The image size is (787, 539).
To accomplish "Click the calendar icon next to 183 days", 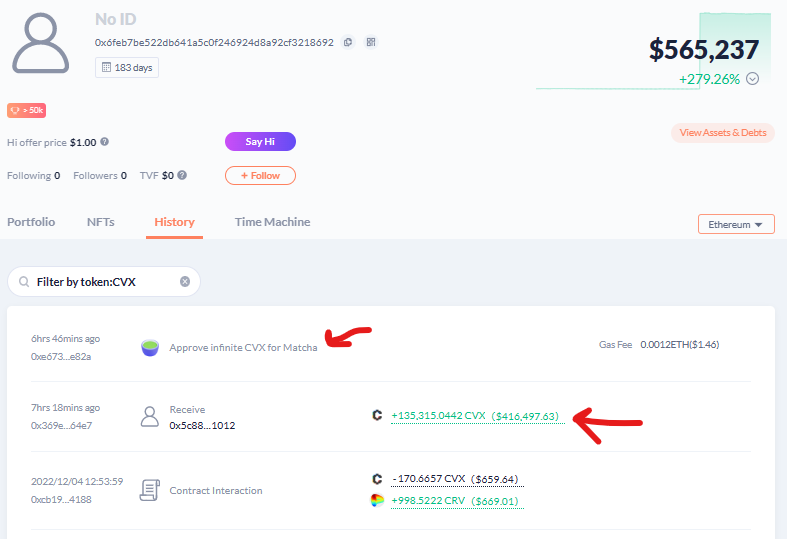I will point(106,67).
